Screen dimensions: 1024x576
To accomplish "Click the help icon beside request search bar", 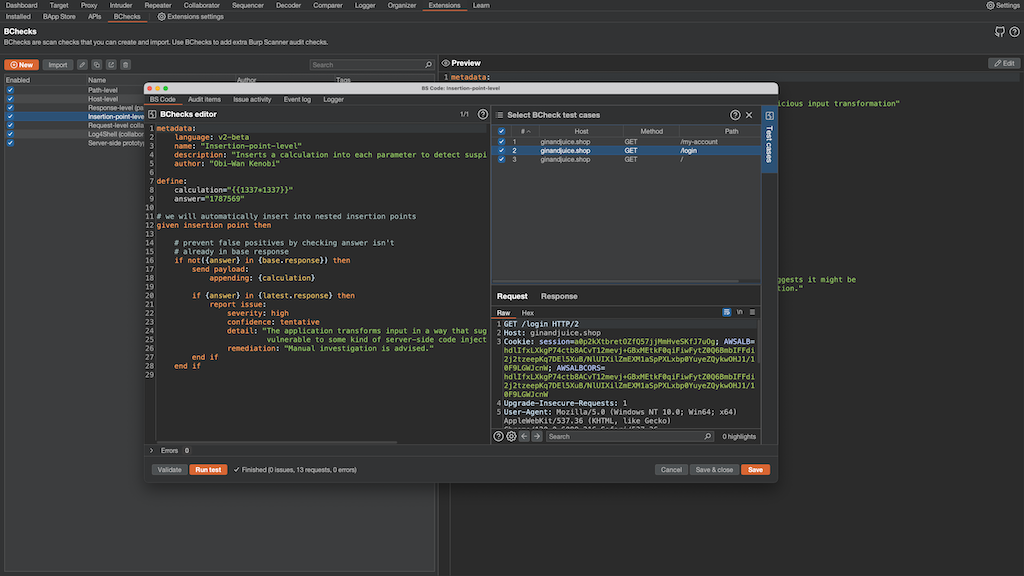I will 498,436.
